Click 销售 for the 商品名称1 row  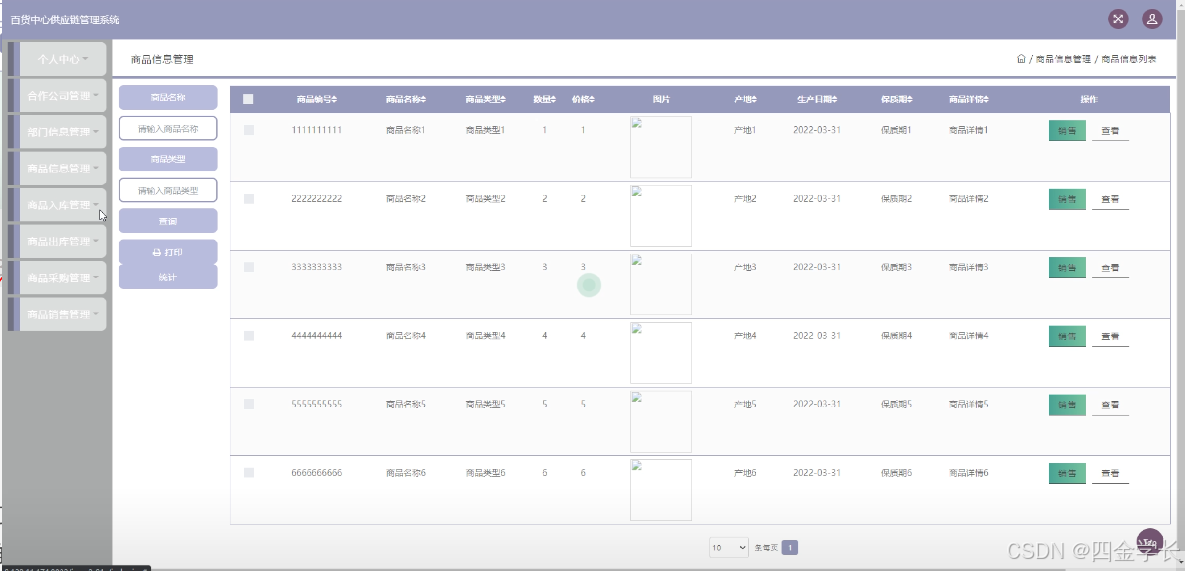click(1067, 131)
